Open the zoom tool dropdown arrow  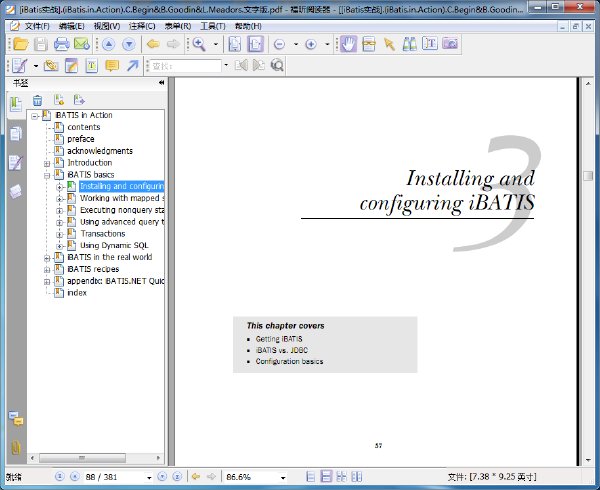tap(215, 44)
